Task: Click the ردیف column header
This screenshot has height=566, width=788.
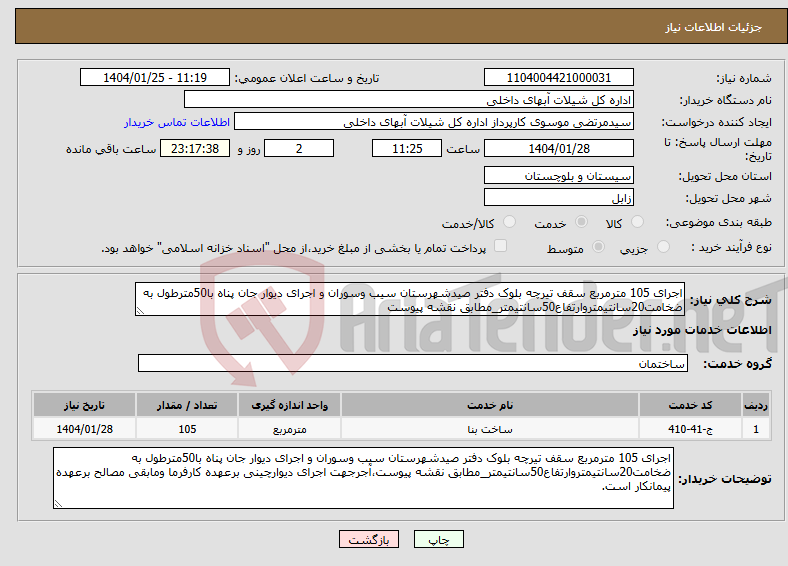Action: click(x=756, y=405)
